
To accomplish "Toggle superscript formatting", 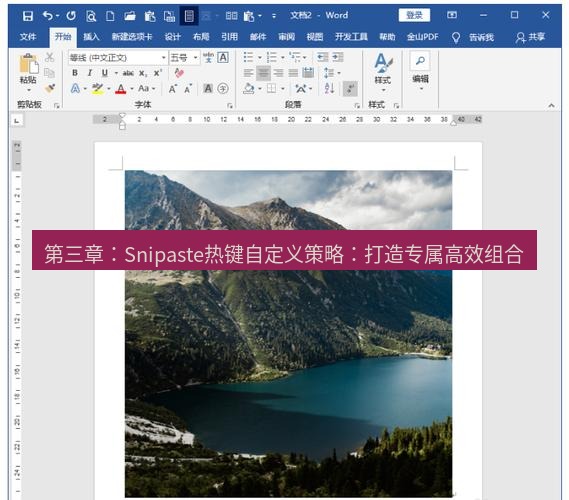I will click(157, 73).
